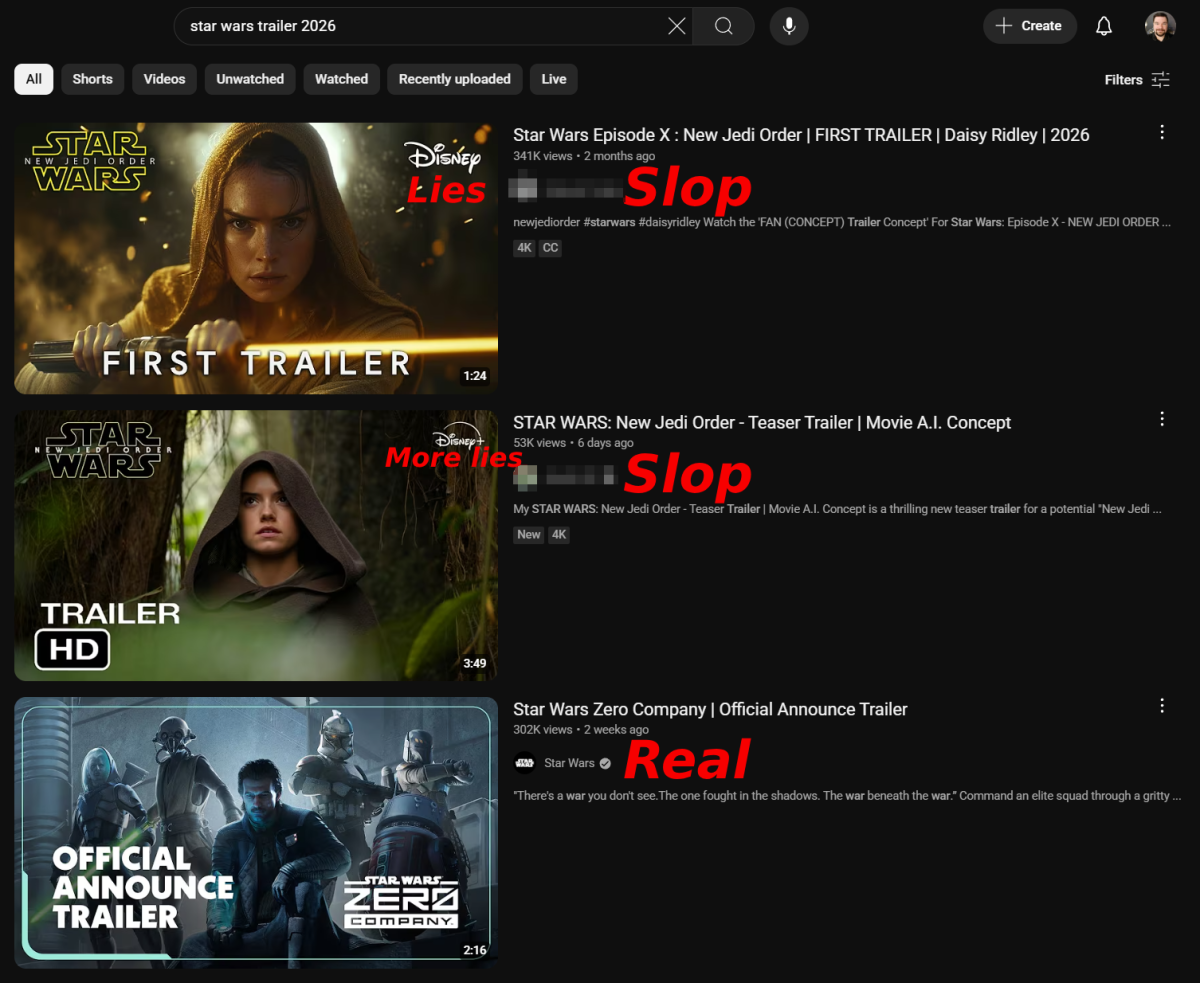Image resolution: width=1200 pixels, height=983 pixels.
Task: Click the 2:16 duration badge
Action: (475, 950)
